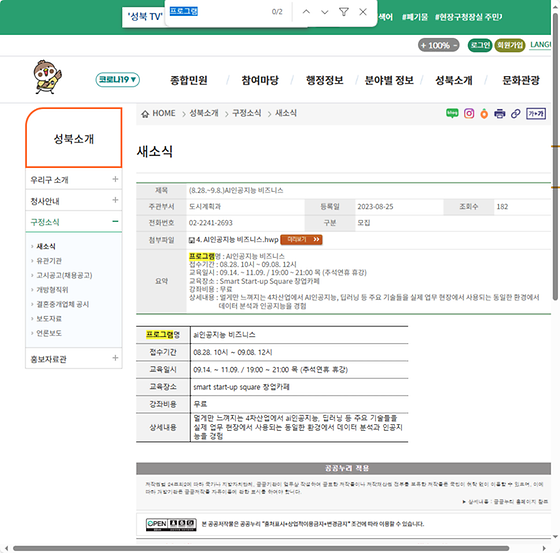Click the #폐기물 hashtag
The height and width of the screenshot is (553, 560).
[415, 17]
